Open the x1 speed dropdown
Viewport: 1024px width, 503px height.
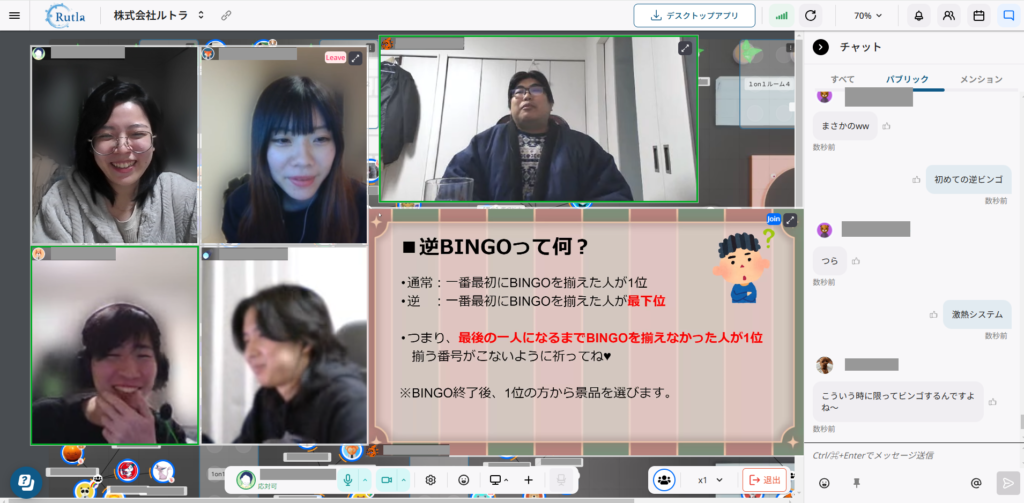point(710,480)
